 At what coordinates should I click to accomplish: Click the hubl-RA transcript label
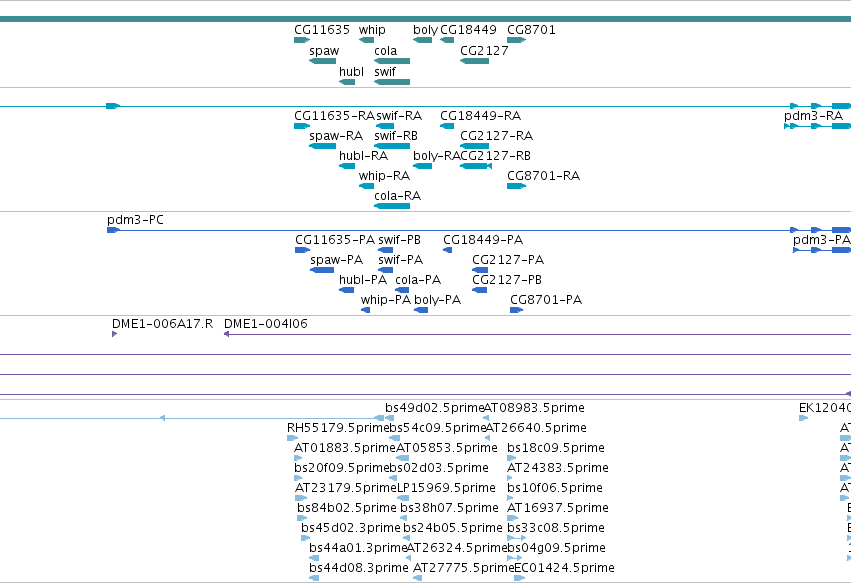click(x=364, y=156)
